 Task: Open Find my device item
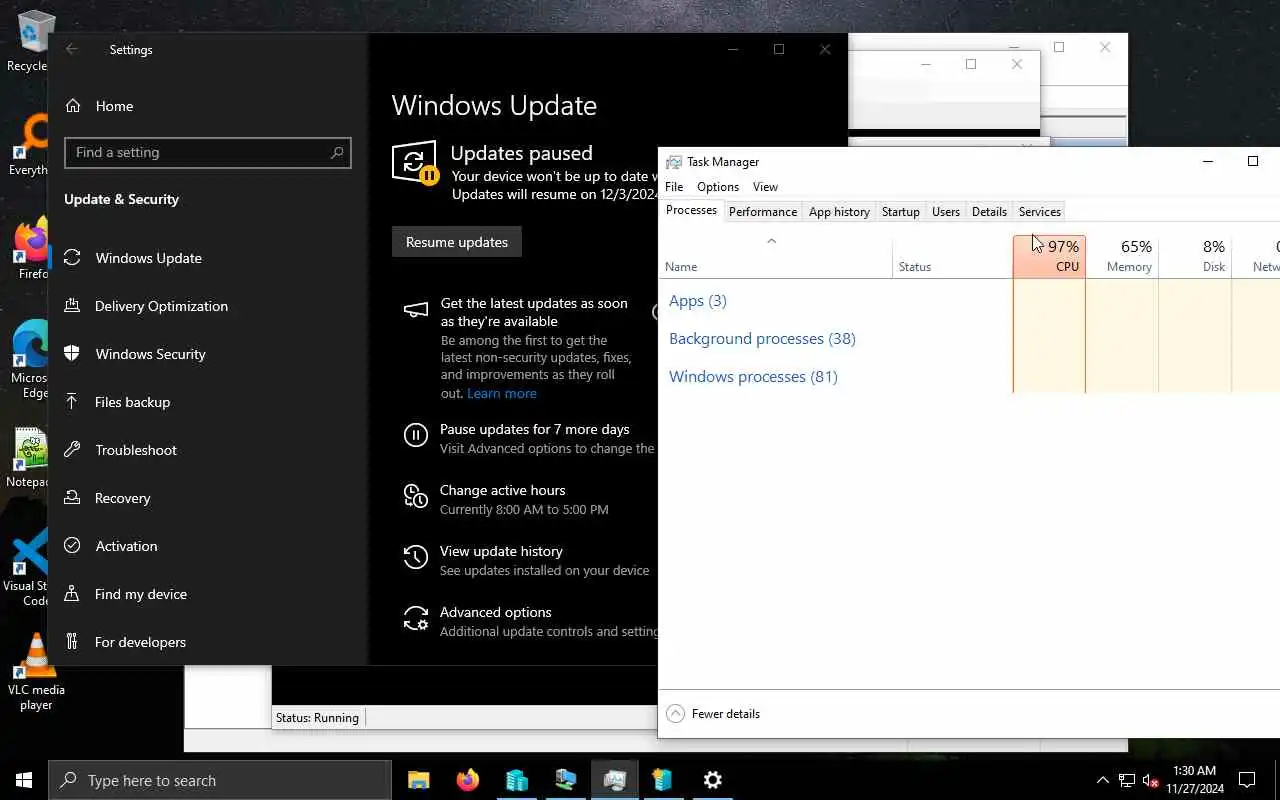pyautogui.click(x=140, y=594)
